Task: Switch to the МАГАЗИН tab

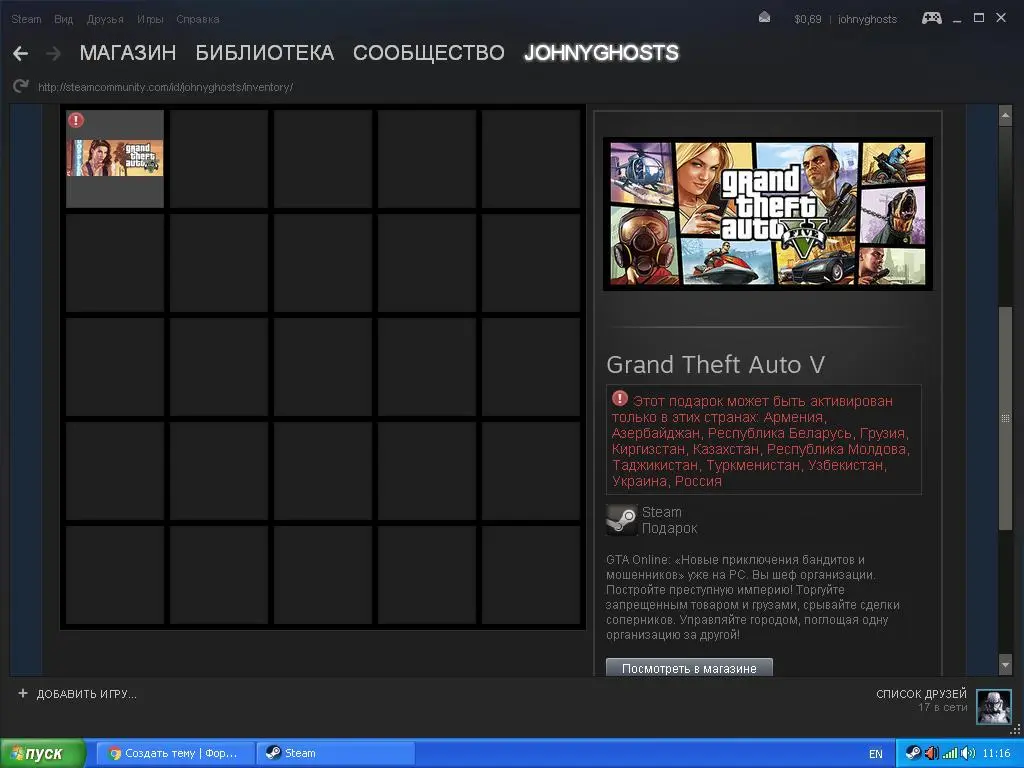Action: (128, 53)
